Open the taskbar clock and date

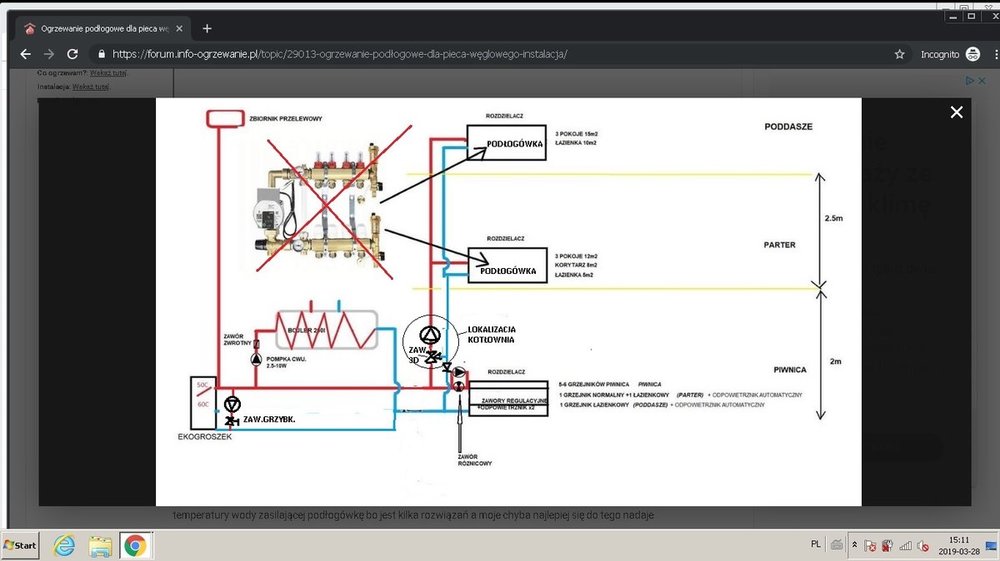pyautogui.click(x=966, y=545)
